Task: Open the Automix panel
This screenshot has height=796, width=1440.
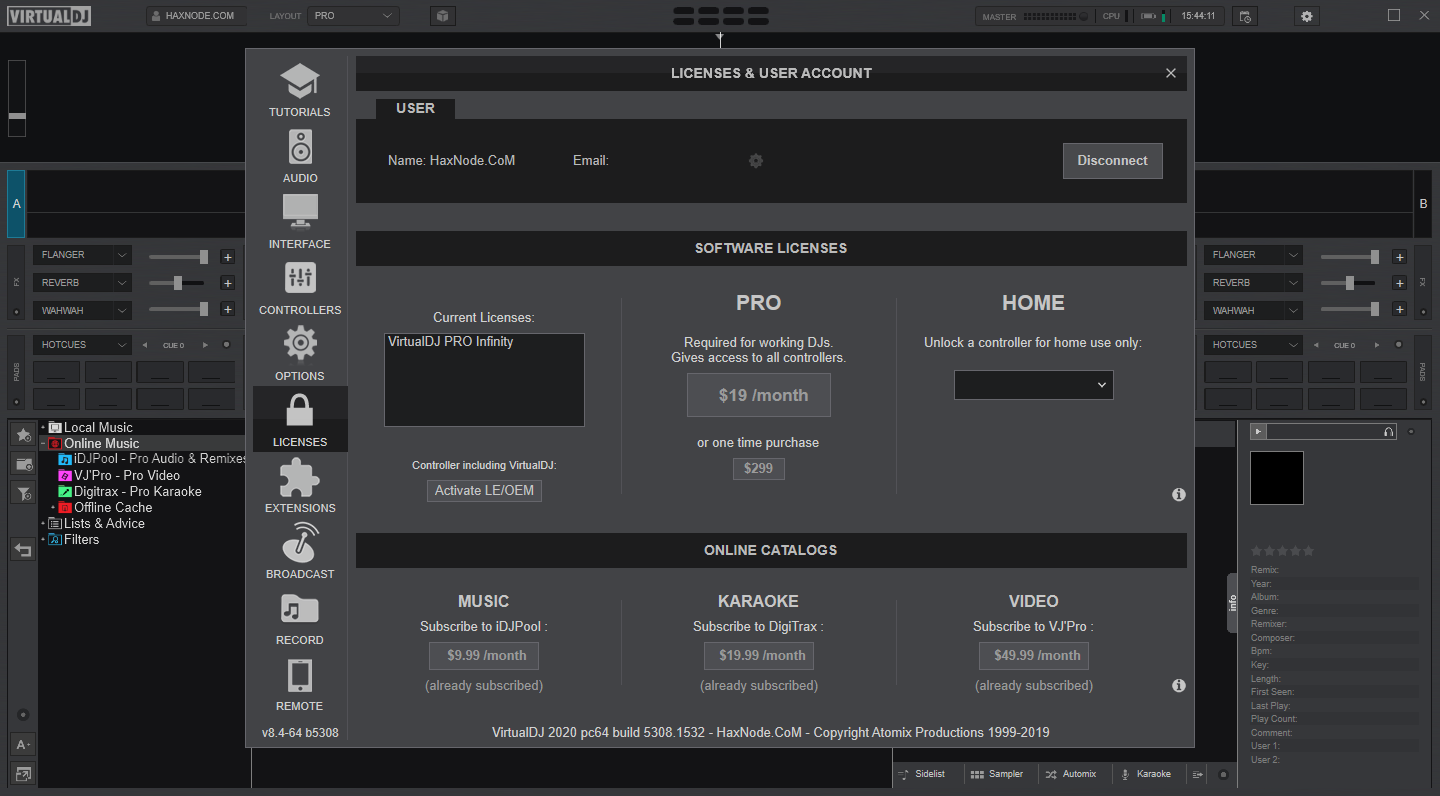Action: tap(1071, 774)
